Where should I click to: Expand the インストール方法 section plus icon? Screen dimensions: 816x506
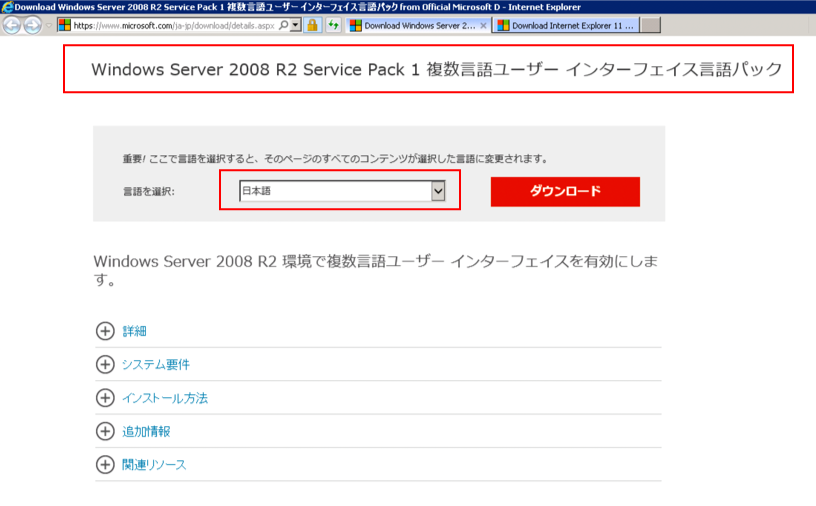tap(105, 398)
